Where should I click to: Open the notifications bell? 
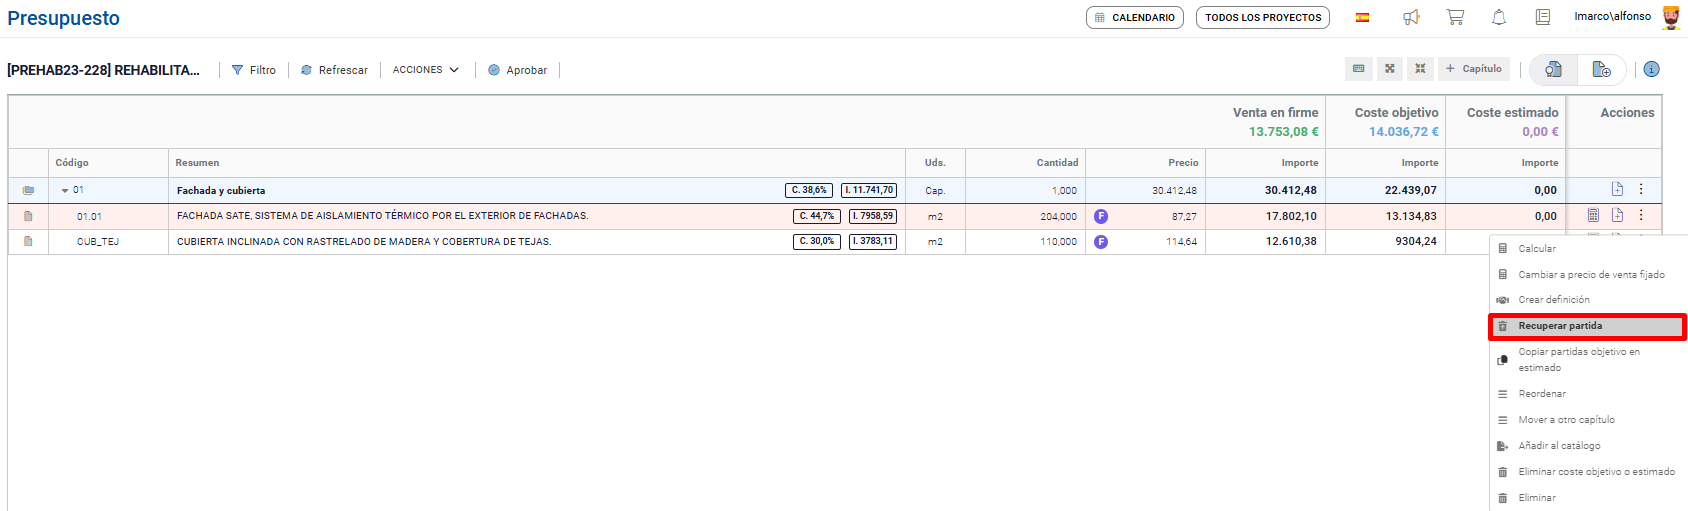pos(1499,17)
